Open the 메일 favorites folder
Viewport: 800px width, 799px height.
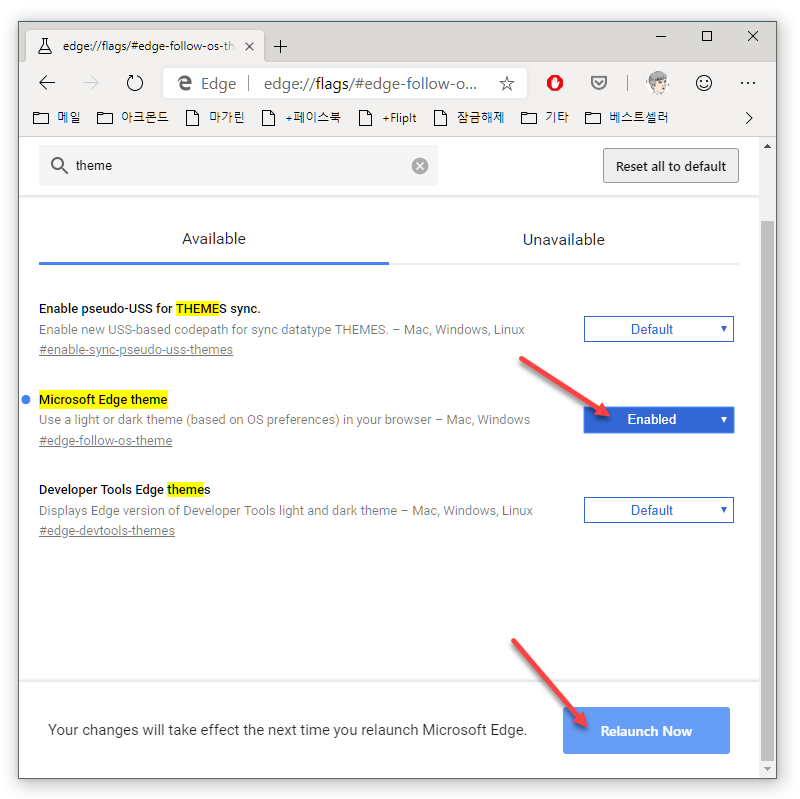click(x=57, y=118)
